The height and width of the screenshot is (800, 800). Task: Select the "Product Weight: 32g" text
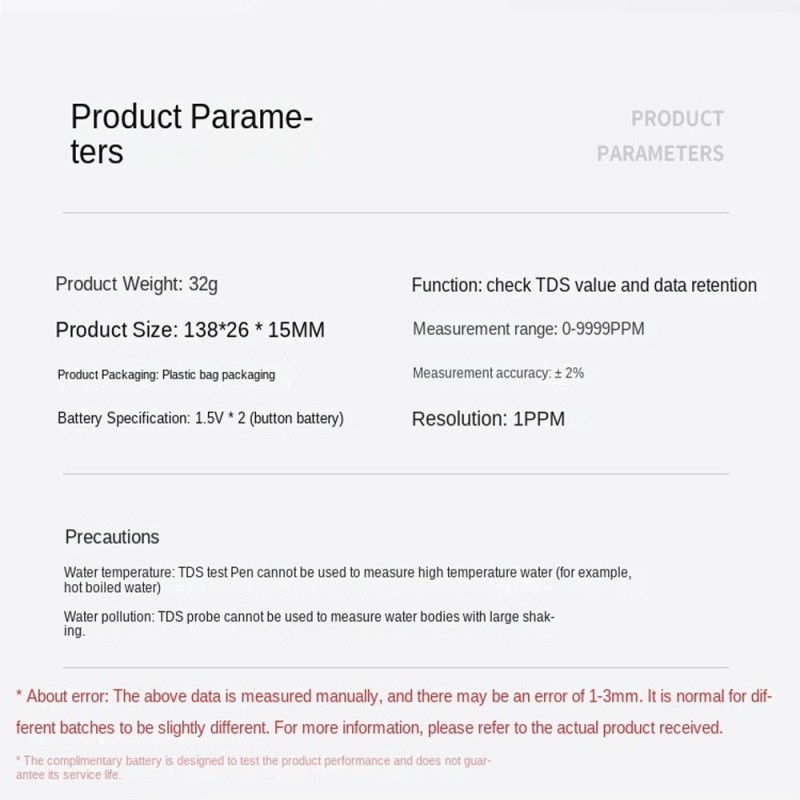tap(136, 284)
